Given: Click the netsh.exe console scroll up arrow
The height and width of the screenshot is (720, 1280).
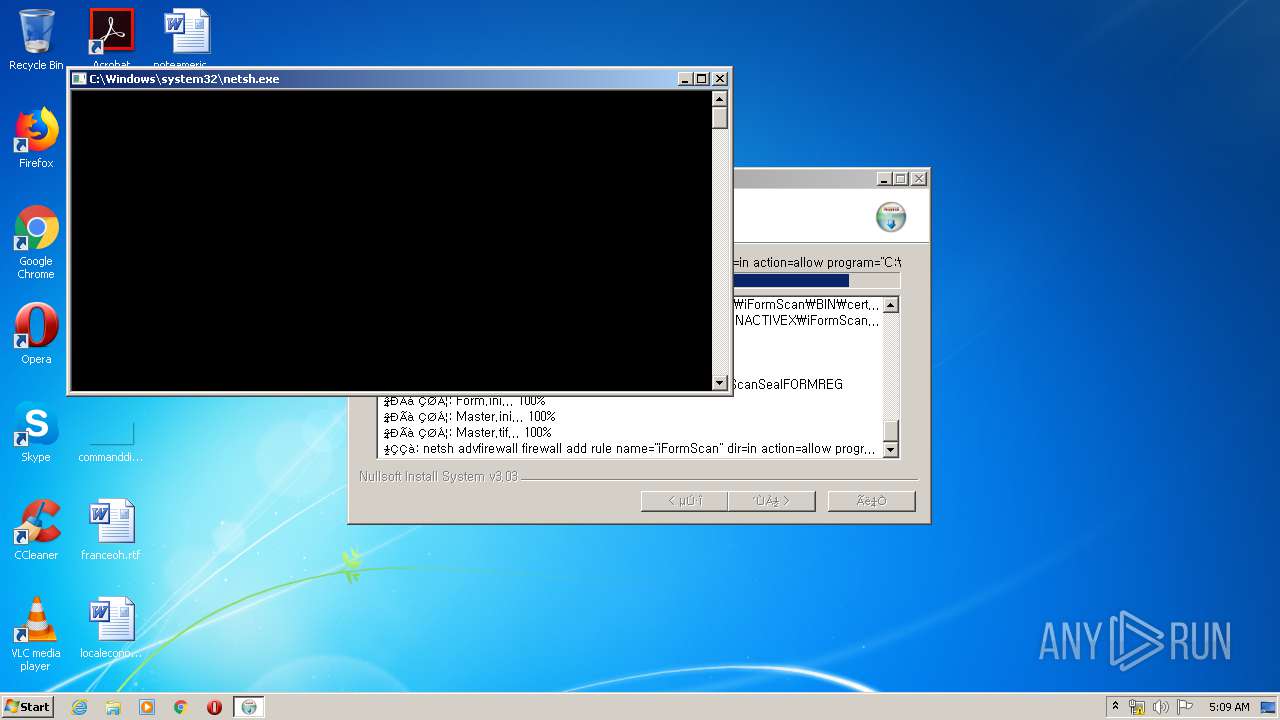Looking at the screenshot, I should (x=719, y=98).
